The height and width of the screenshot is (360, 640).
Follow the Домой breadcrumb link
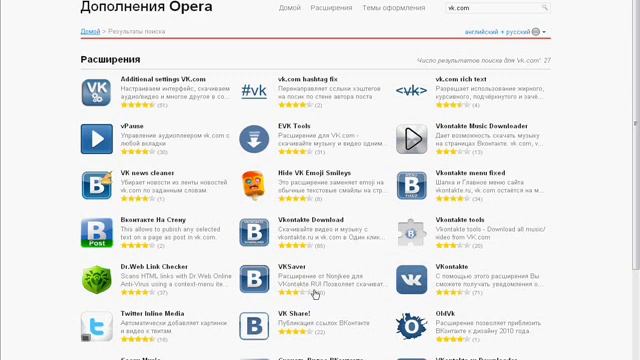pyautogui.click(x=90, y=31)
